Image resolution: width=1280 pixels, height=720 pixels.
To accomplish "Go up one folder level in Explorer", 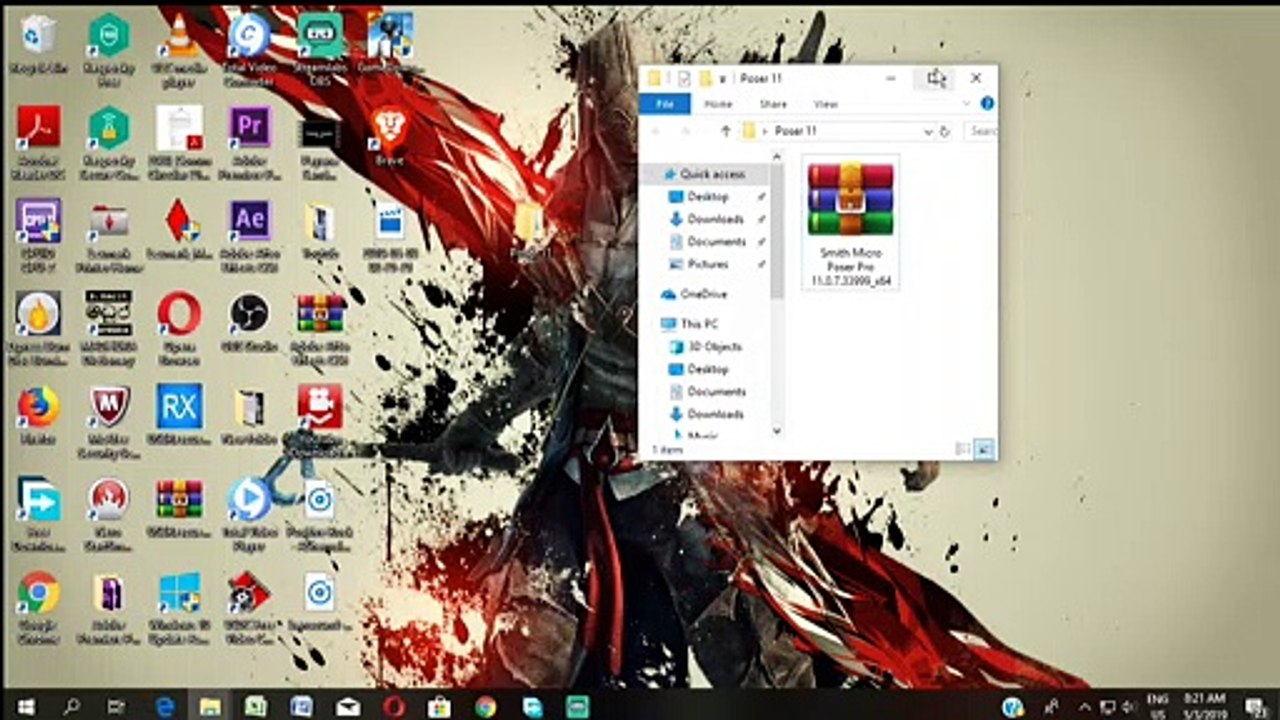I will coord(726,131).
